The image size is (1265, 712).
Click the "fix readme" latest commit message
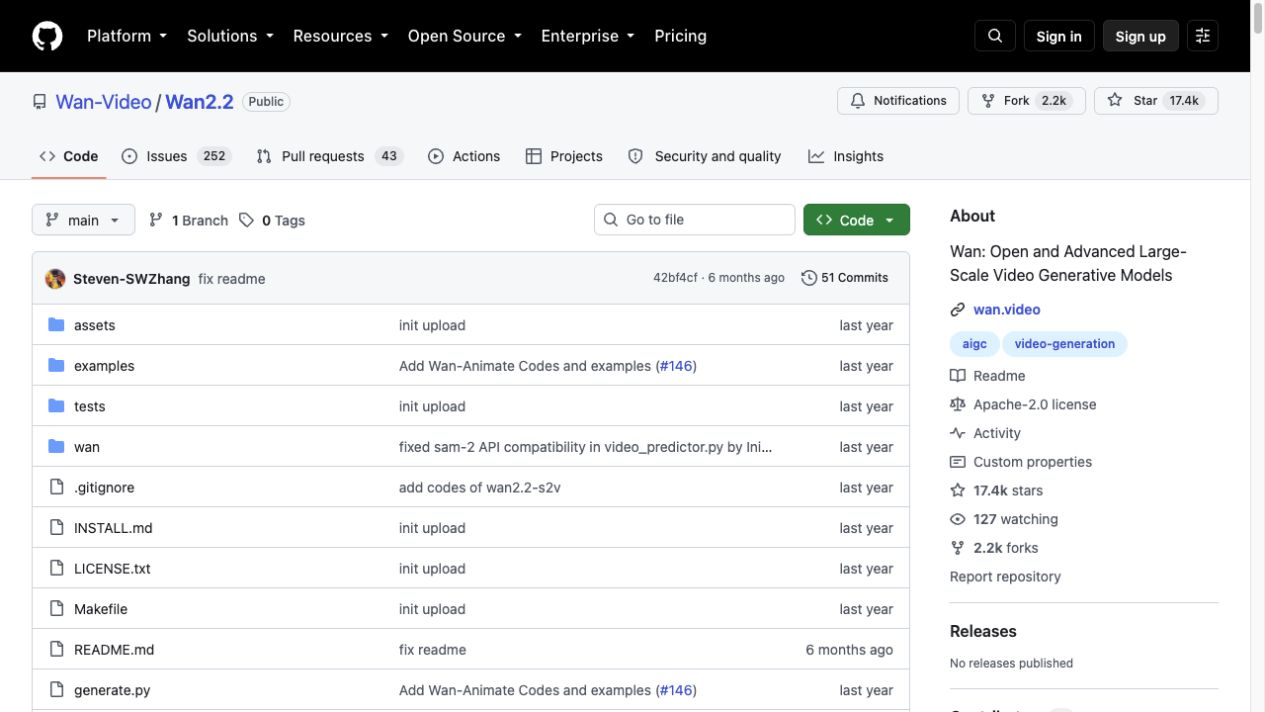(232, 279)
